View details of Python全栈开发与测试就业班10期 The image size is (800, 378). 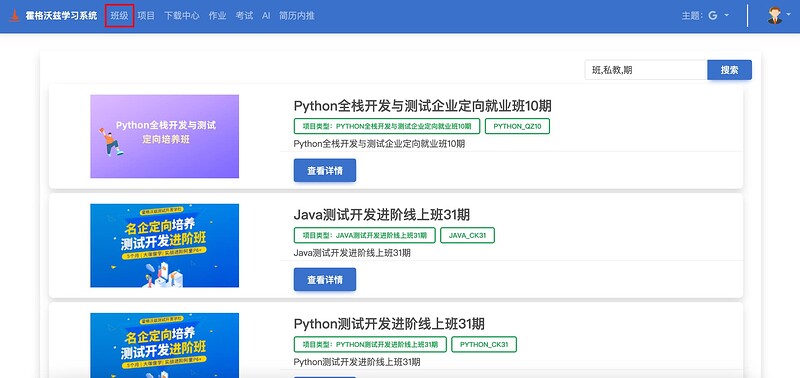324,170
